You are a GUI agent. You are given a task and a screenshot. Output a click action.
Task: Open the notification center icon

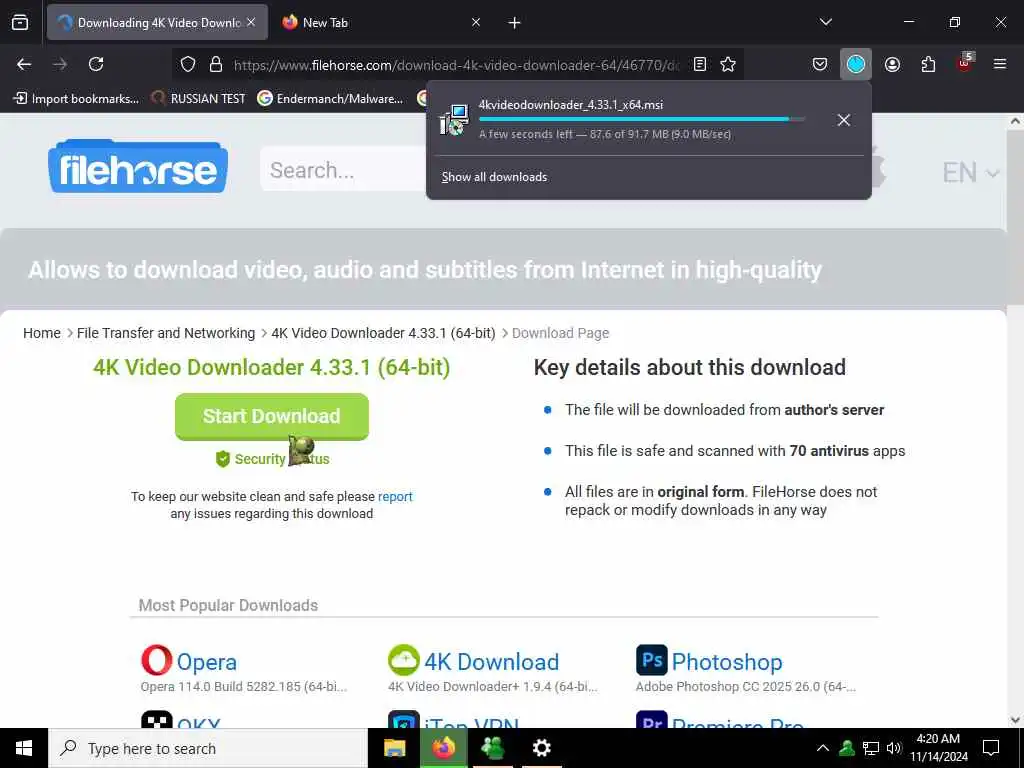991,748
